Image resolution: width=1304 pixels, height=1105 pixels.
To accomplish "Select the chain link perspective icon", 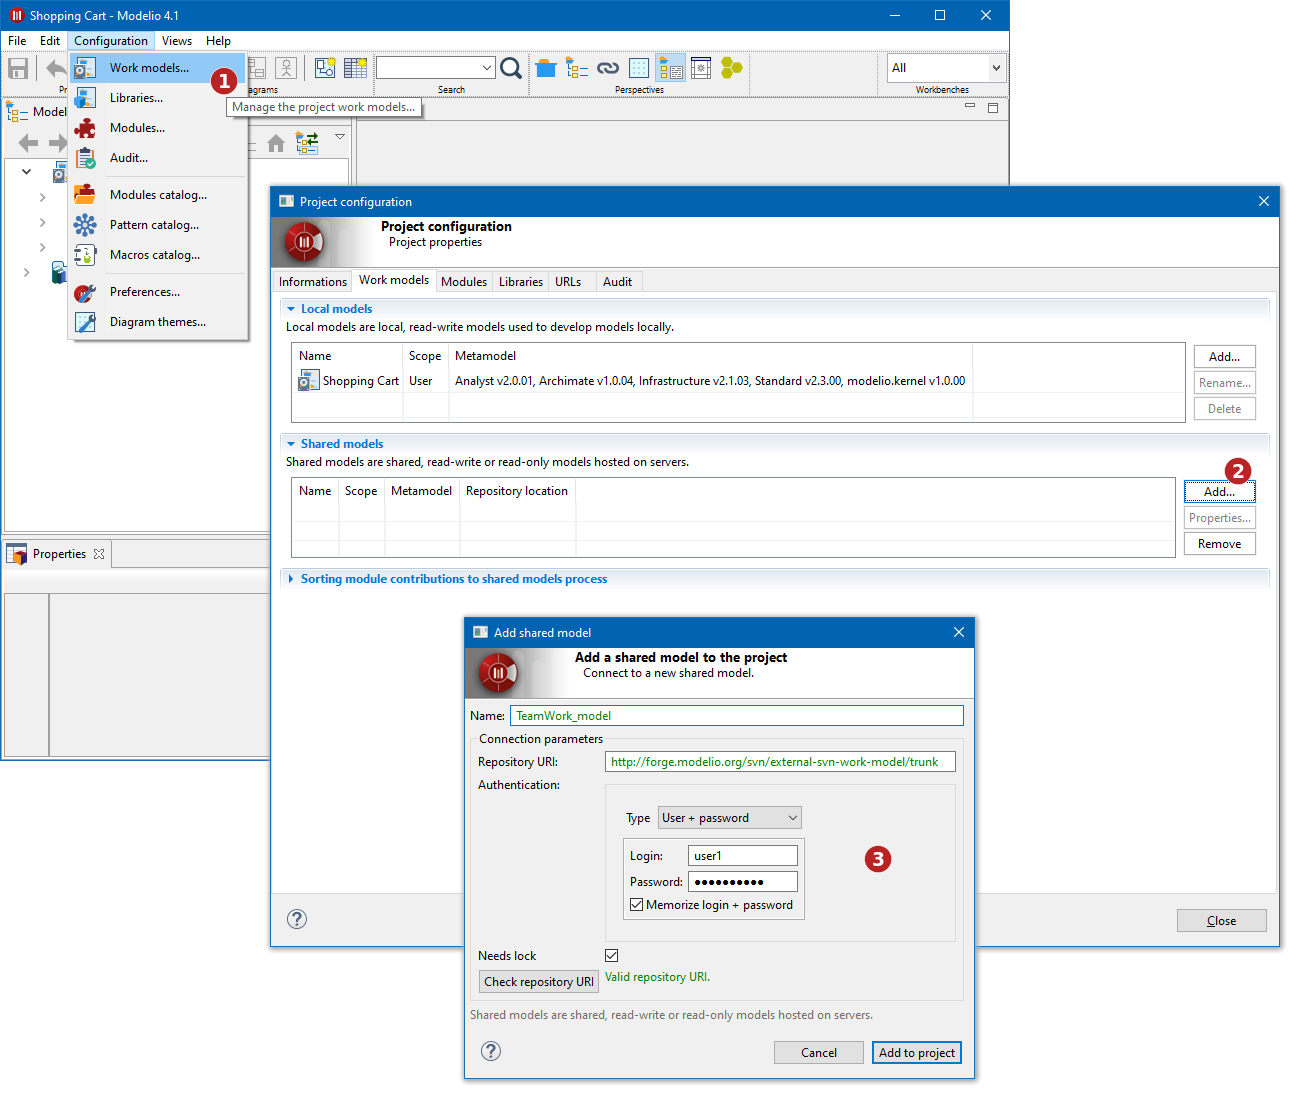I will tap(608, 68).
